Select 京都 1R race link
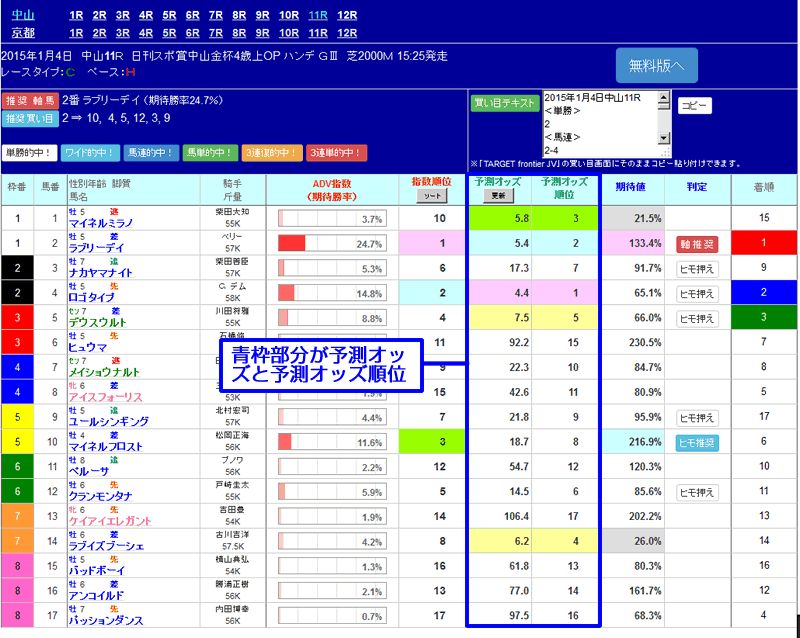The image size is (800, 638). (76, 33)
